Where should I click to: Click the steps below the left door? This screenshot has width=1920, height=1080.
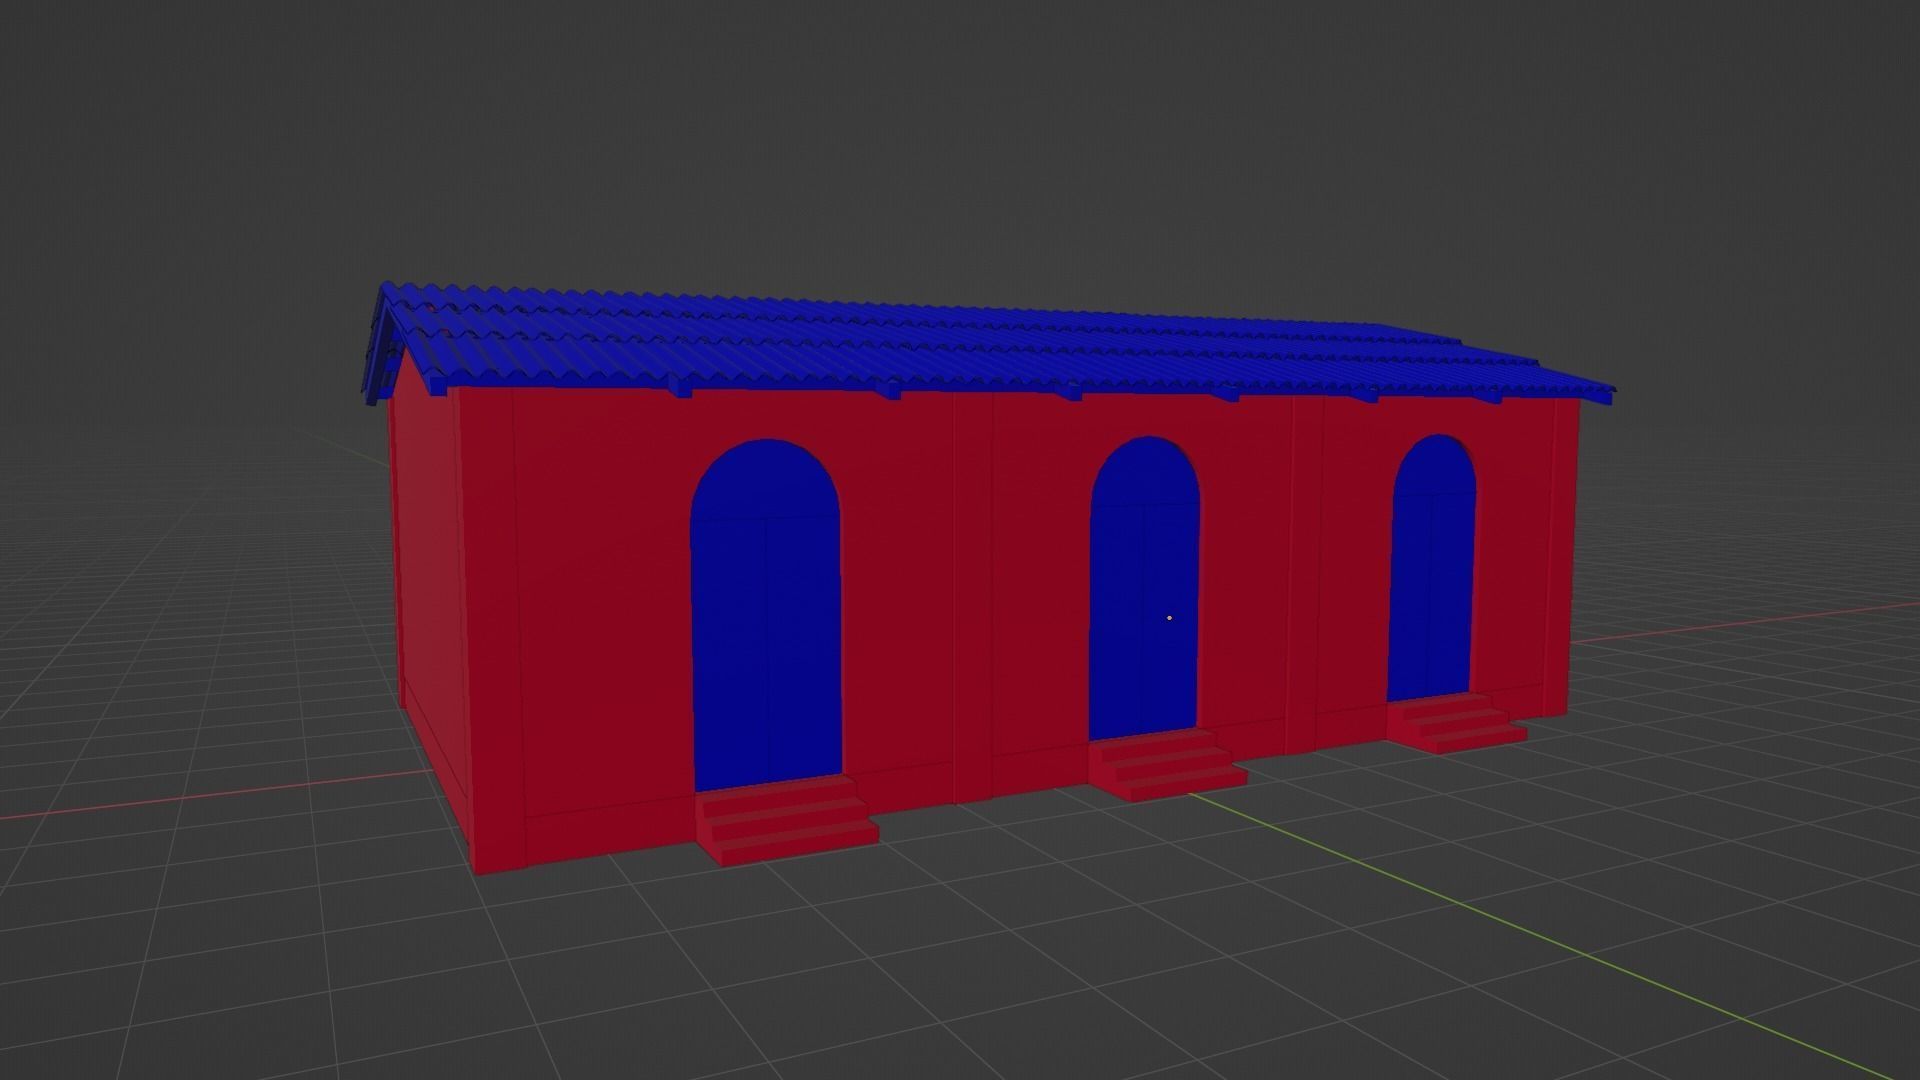[787, 820]
